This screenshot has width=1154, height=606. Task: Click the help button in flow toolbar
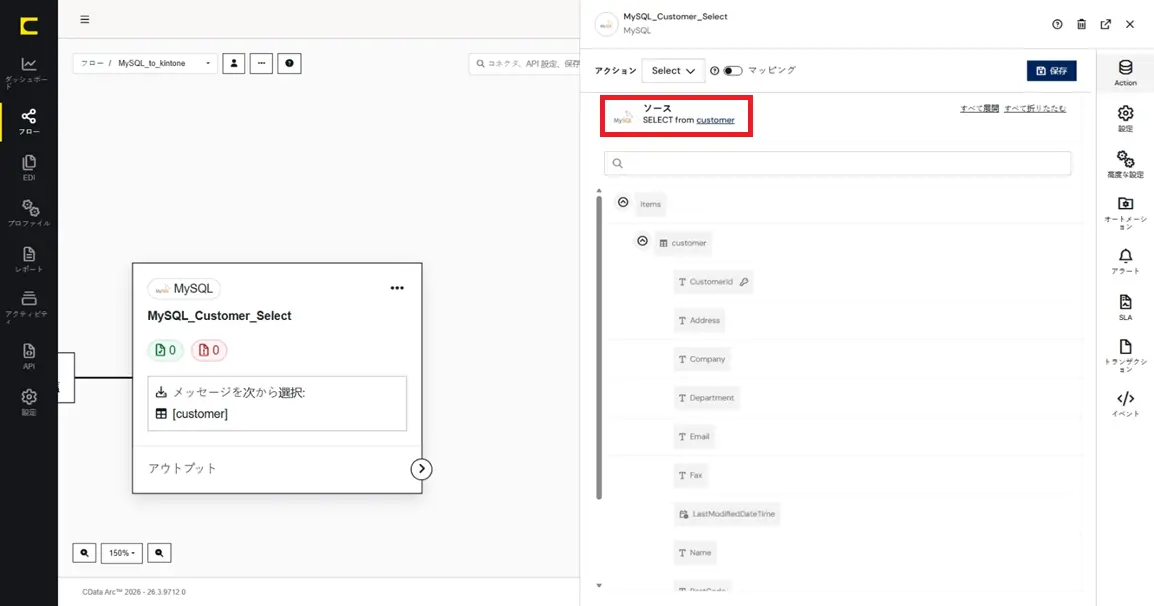[289, 63]
